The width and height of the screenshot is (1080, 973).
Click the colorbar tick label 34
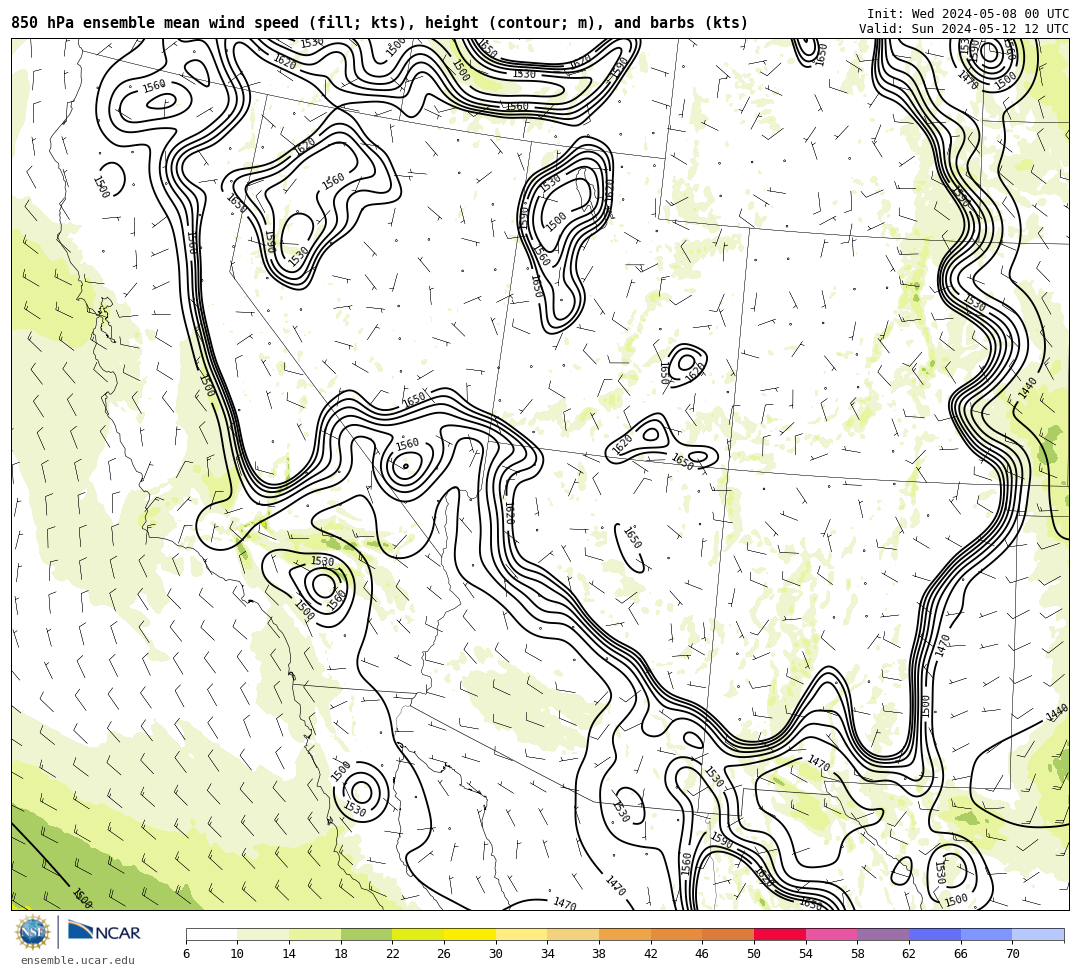click(548, 954)
